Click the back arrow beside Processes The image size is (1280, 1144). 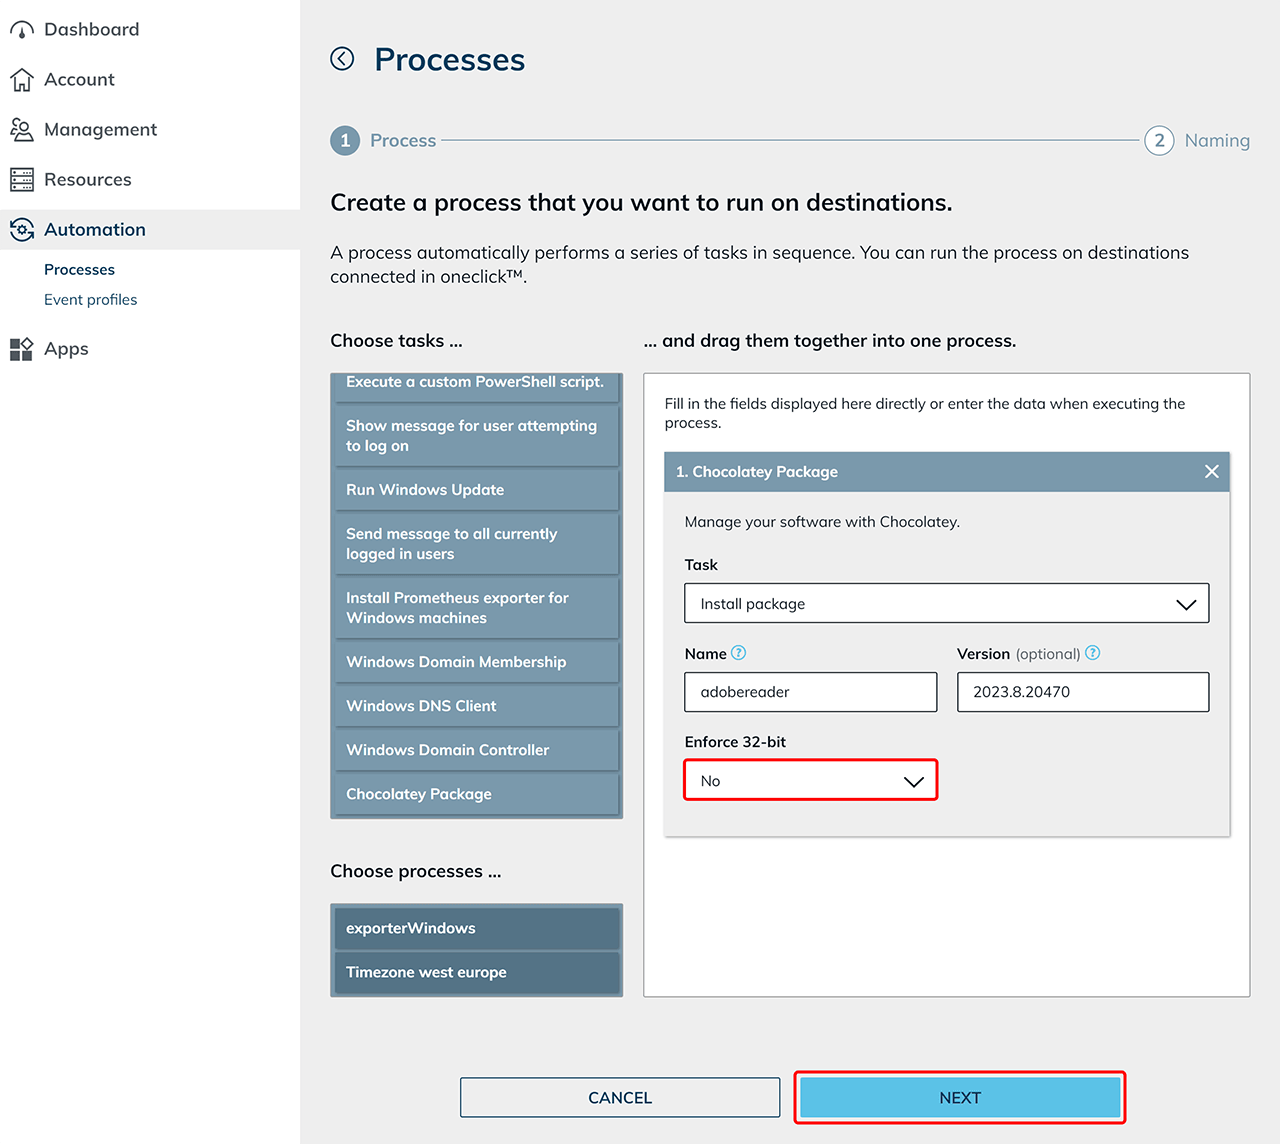pyautogui.click(x=342, y=59)
